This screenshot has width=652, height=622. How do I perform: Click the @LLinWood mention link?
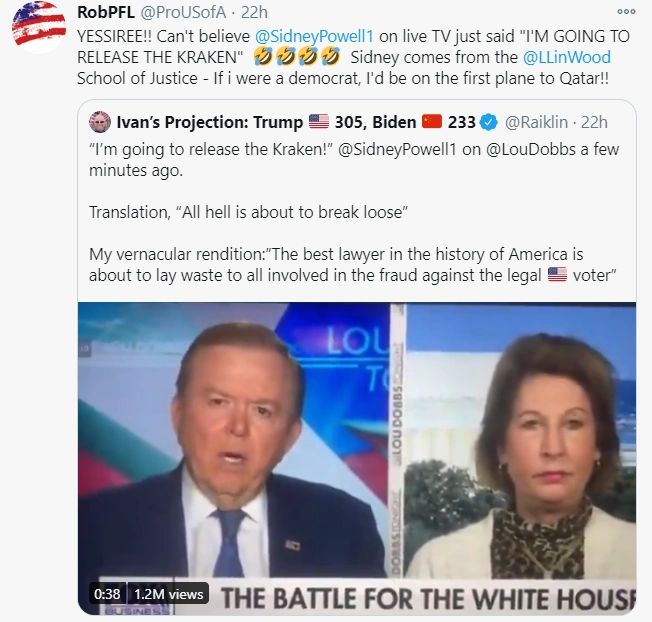(566, 57)
